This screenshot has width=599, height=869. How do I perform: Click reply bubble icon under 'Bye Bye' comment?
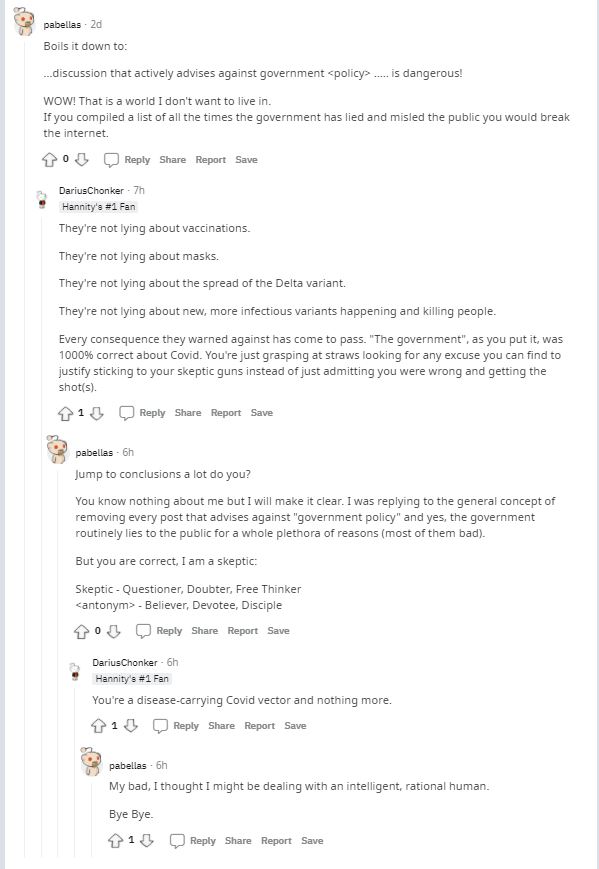[x=177, y=841]
